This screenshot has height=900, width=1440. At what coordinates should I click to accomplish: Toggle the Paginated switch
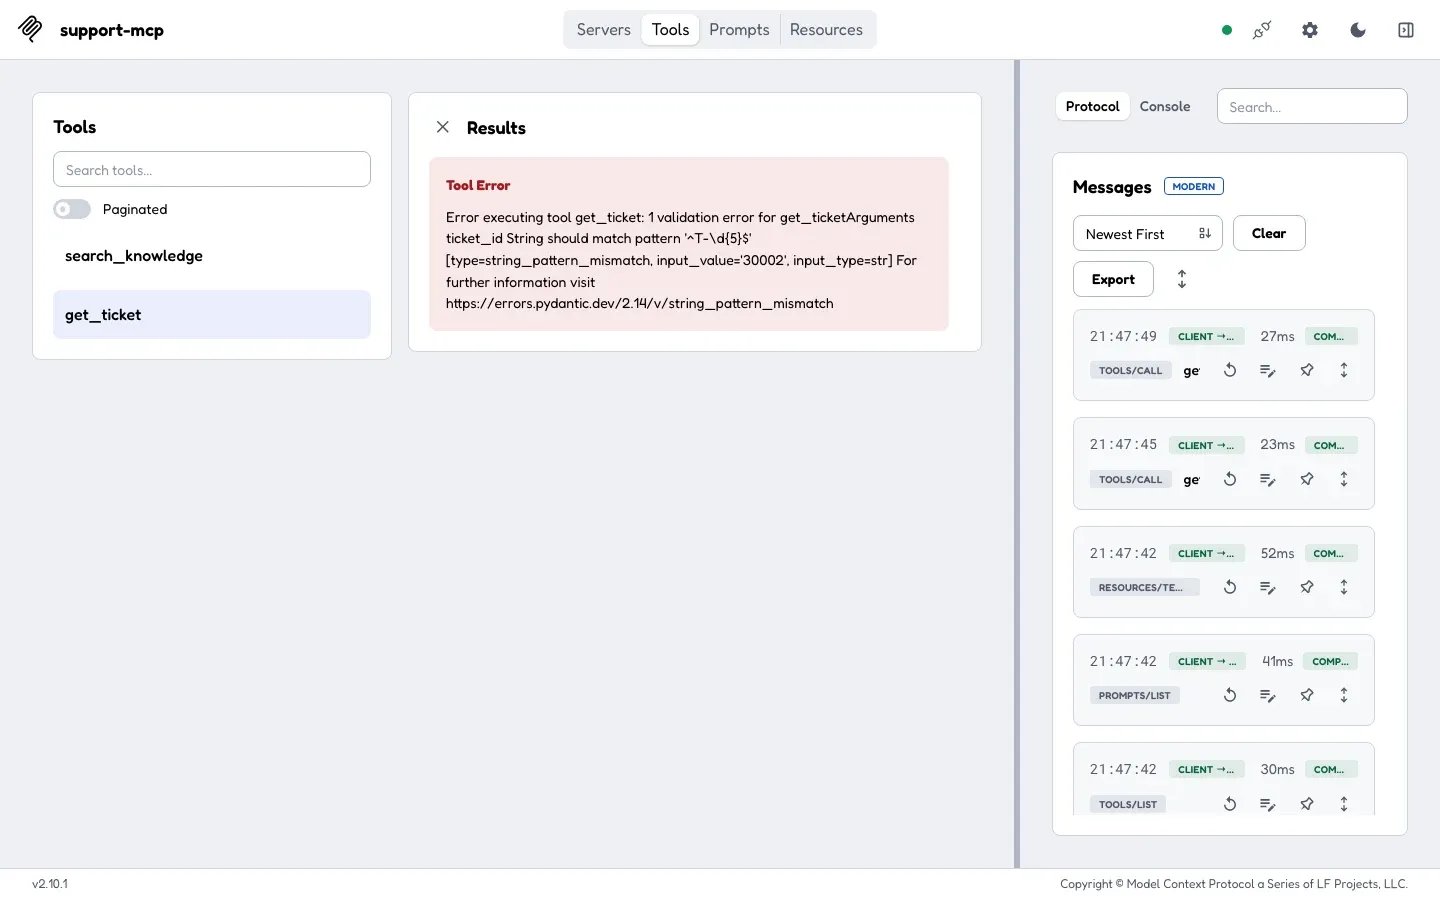72,209
